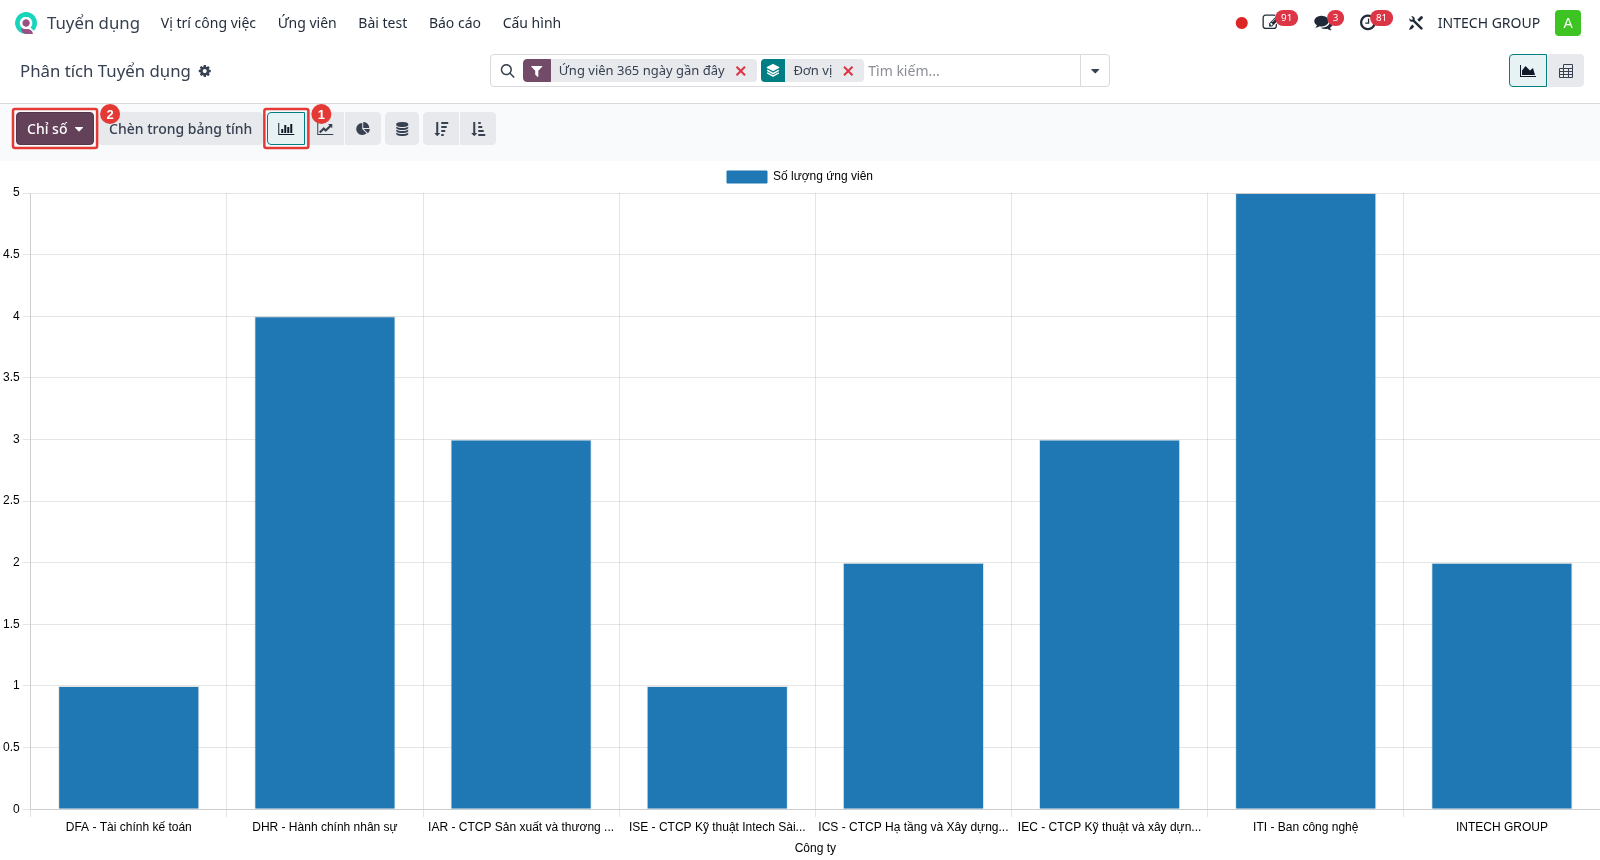Open the INTECH GROUP company switcher

(x=1488, y=23)
